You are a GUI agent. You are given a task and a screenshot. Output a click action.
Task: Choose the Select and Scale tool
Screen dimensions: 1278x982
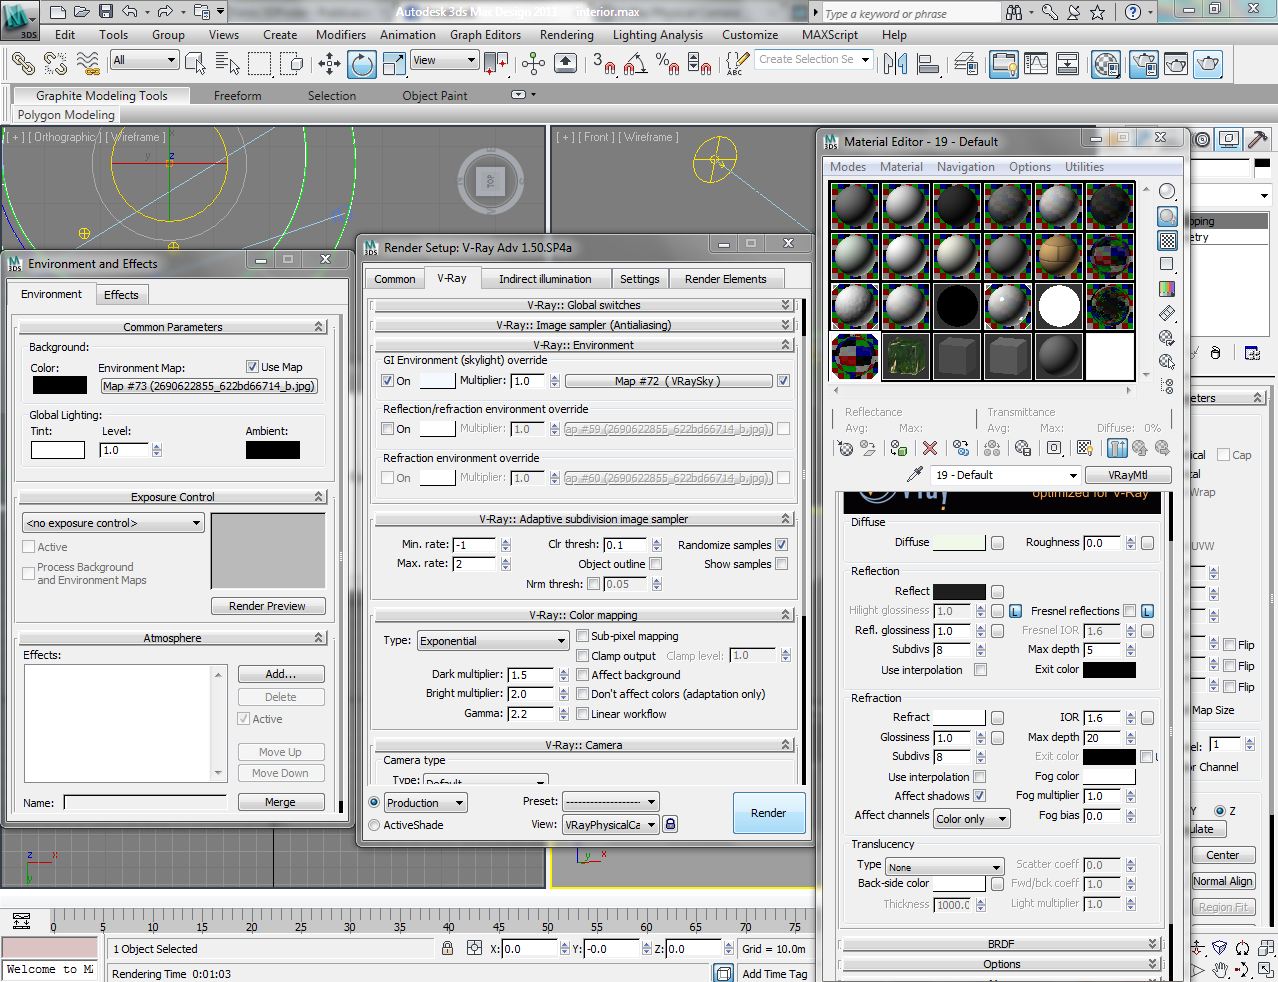click(394, 64)
